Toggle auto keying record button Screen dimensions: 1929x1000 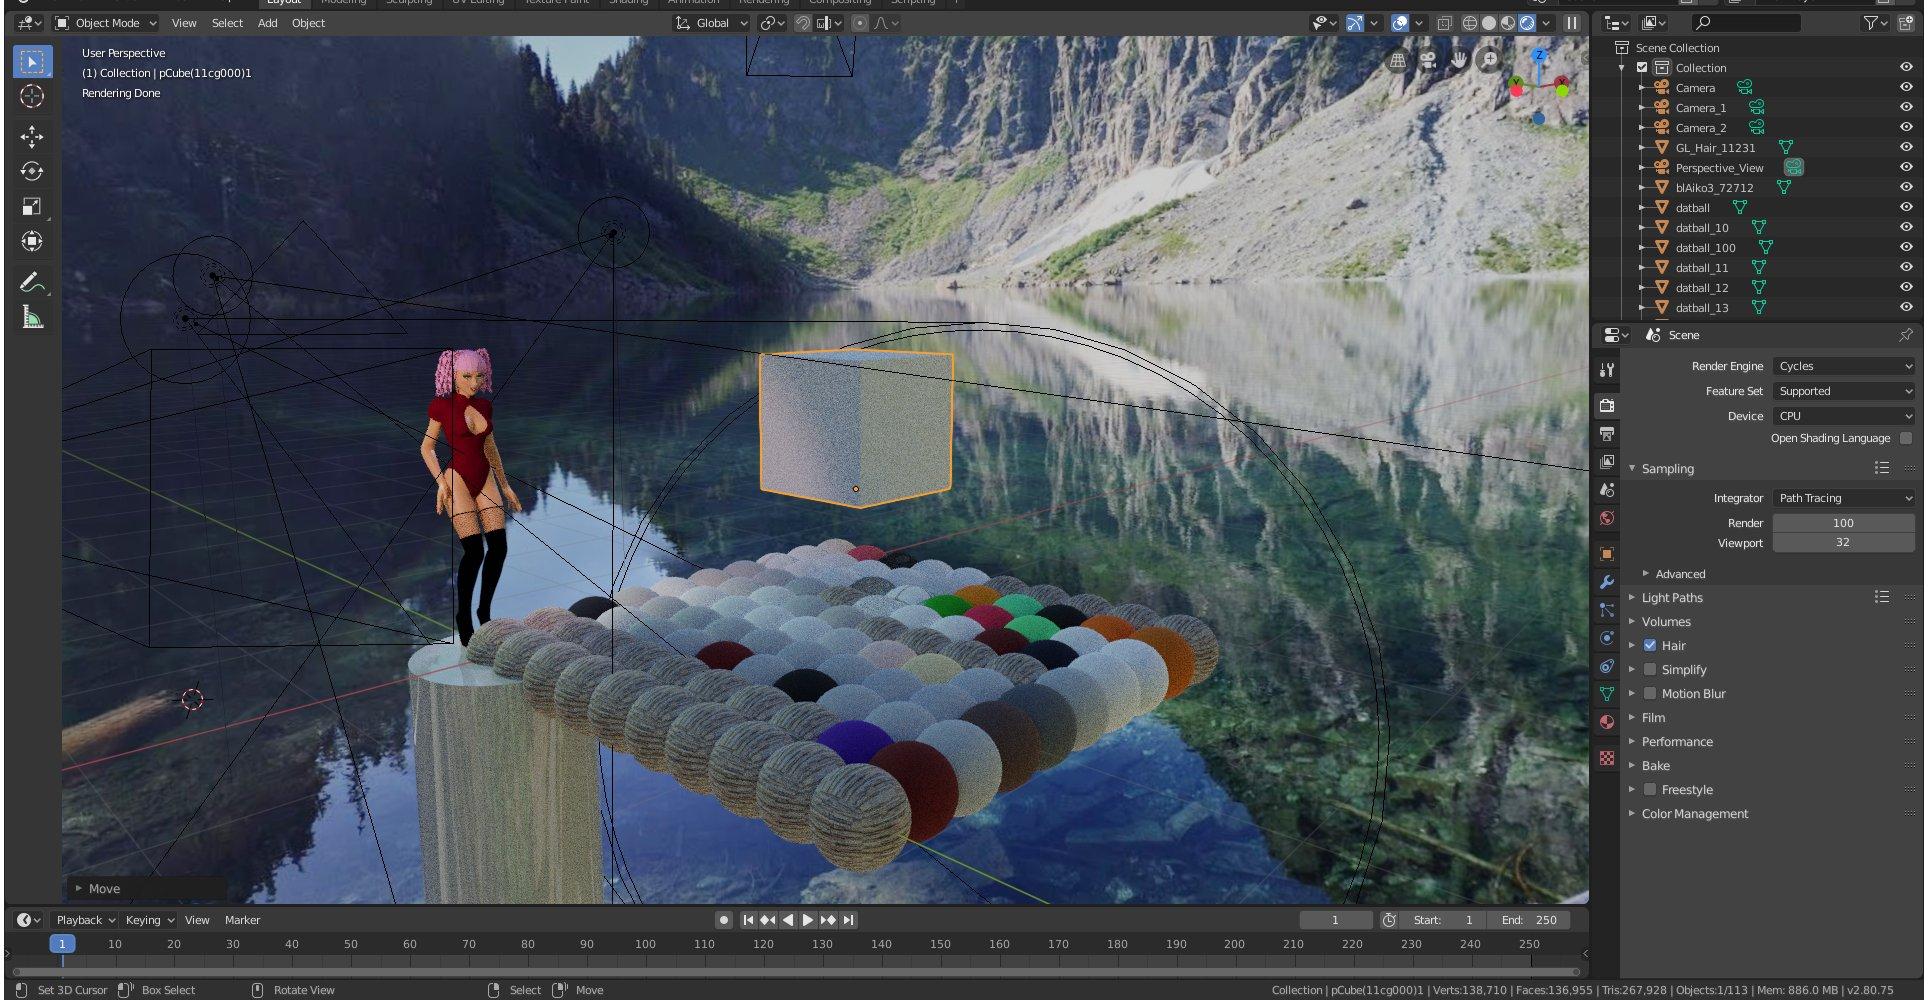tap(724, 920)
